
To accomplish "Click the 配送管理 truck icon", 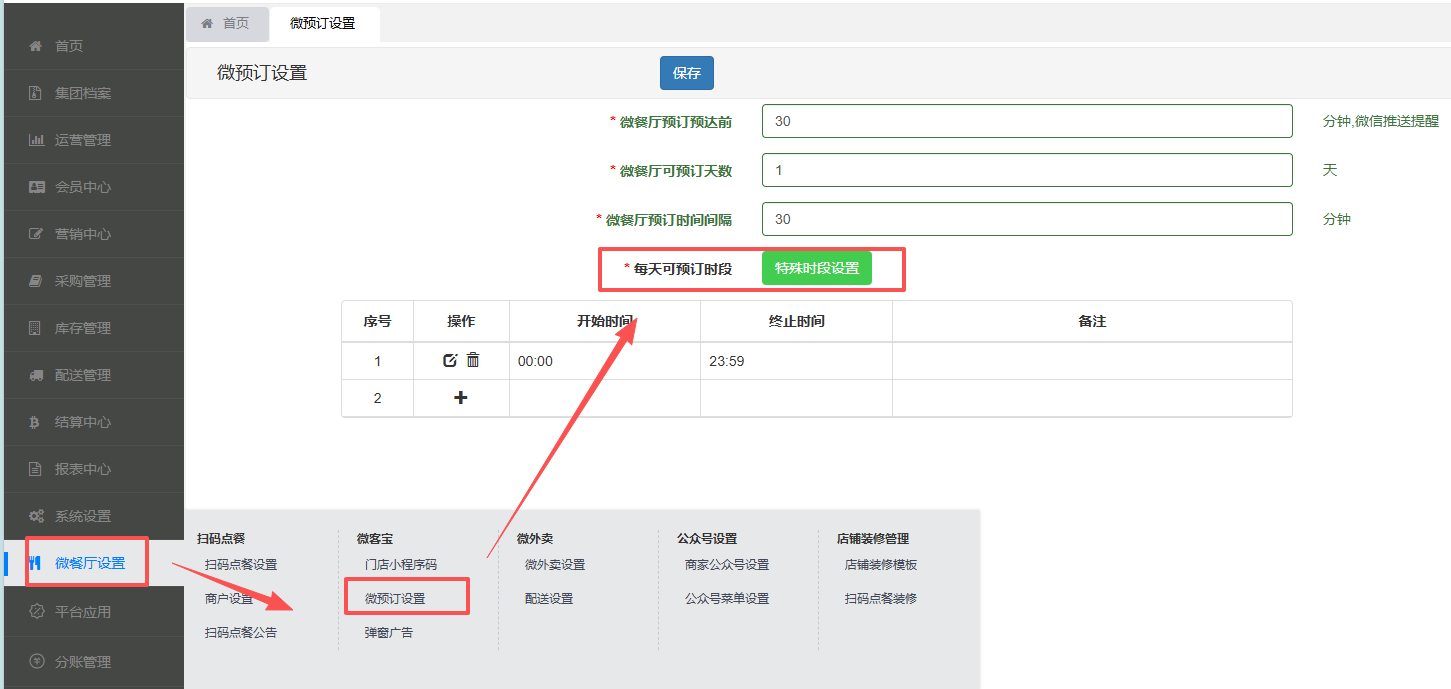I will tap(36, 375).
